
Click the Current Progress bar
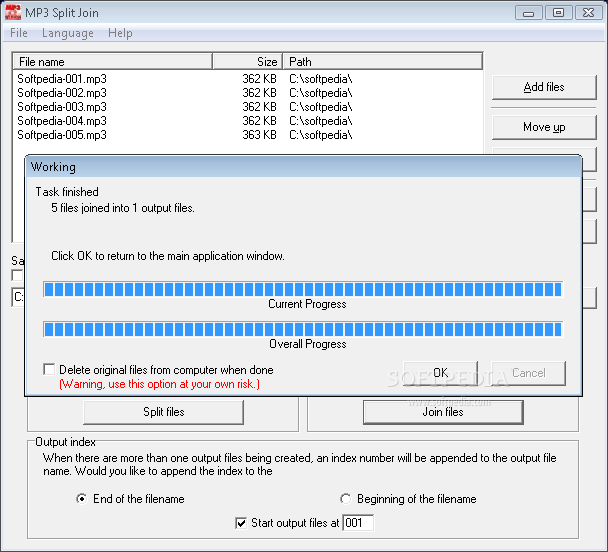(x=303, y=289)
